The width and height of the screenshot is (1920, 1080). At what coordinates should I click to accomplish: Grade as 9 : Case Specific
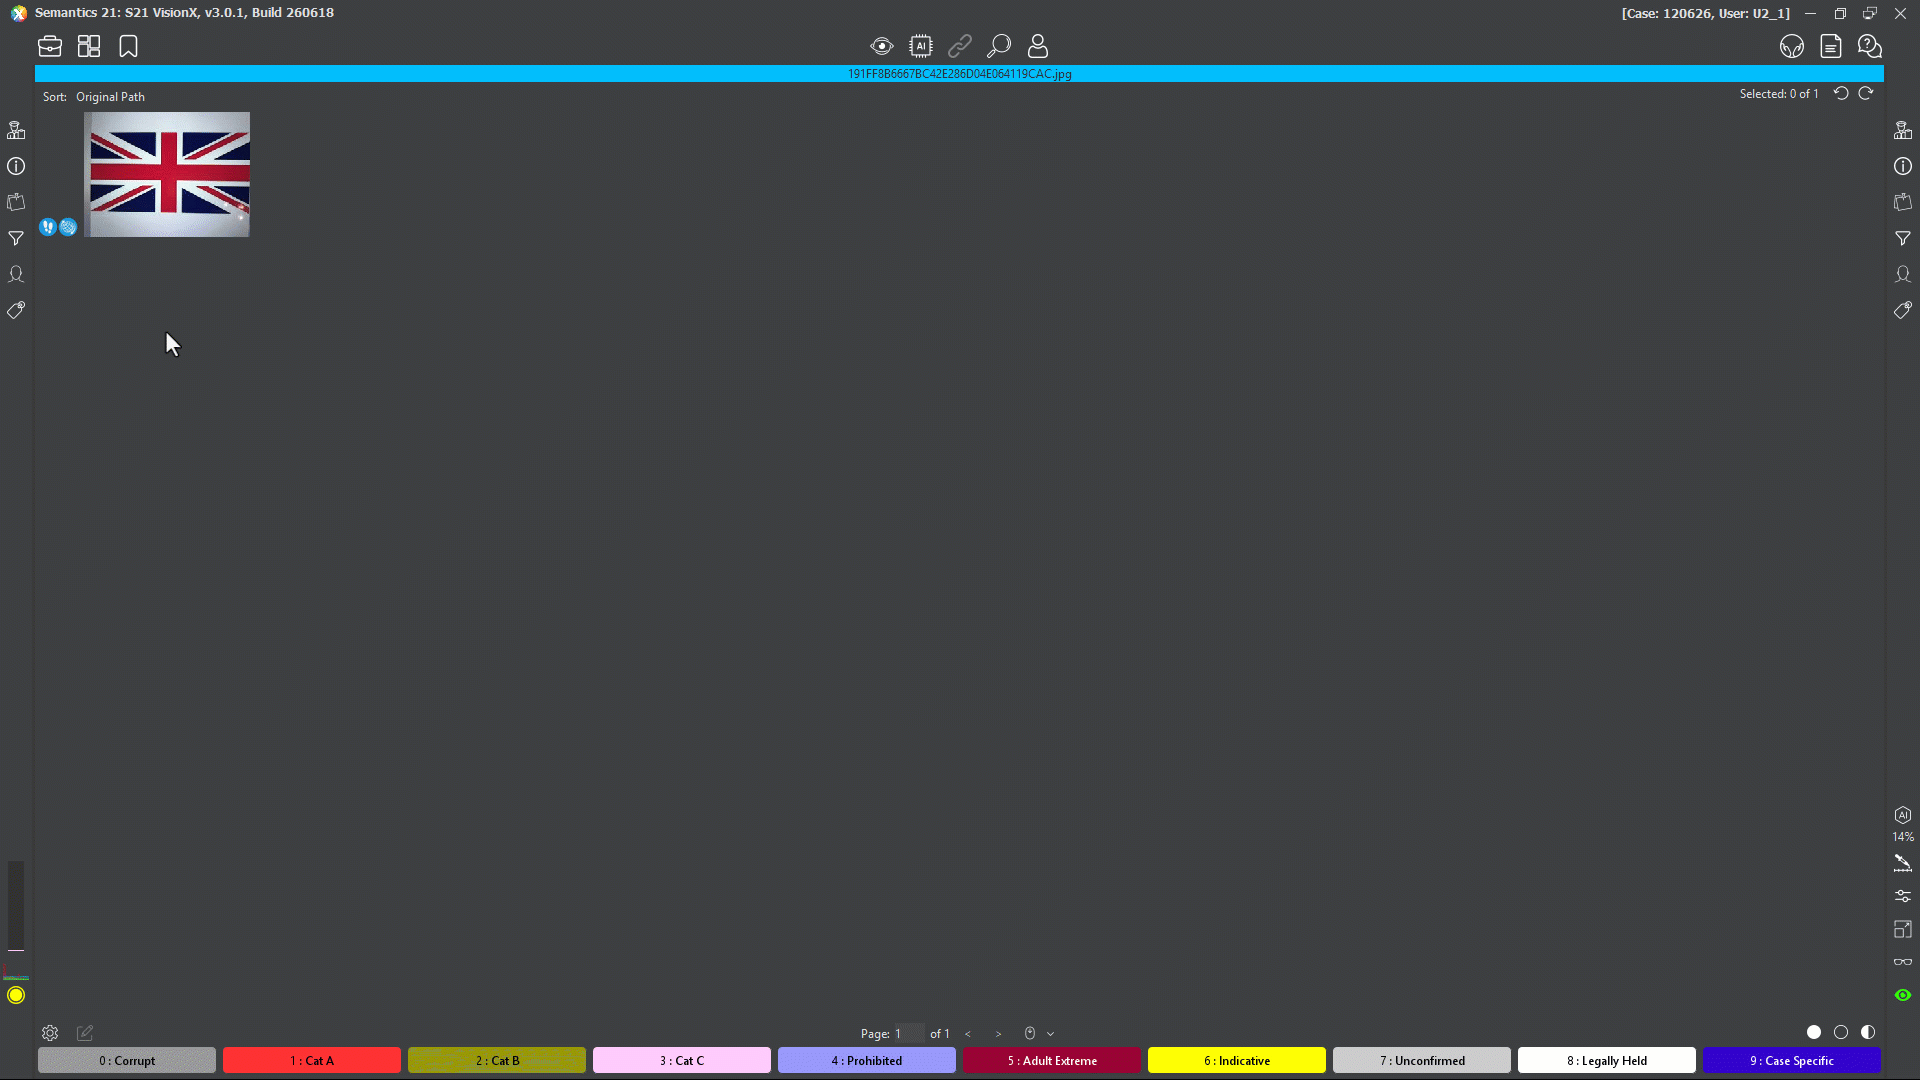click(x=1792, y=1060)
